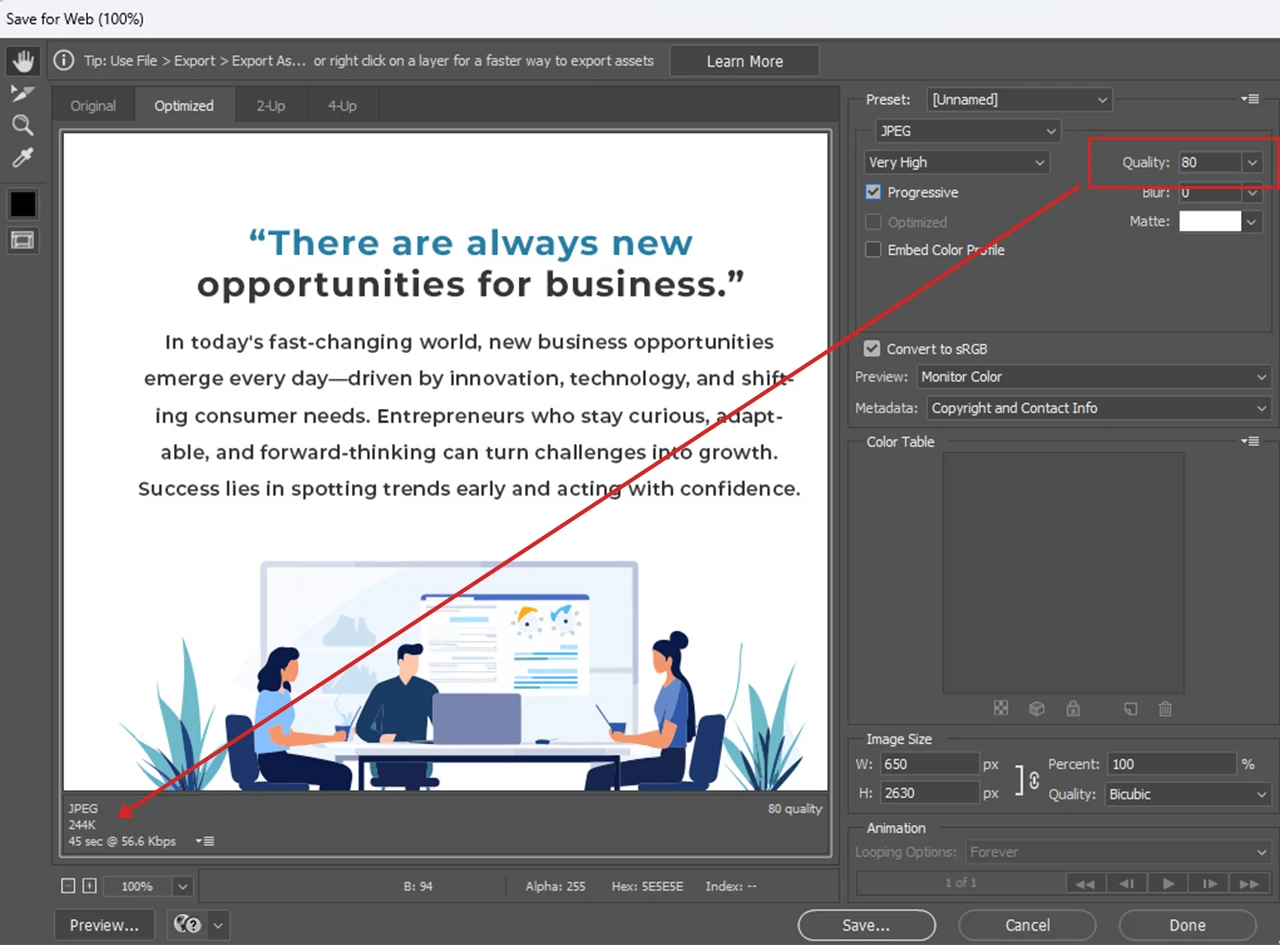Click the Save... button
Screen dimensions: 1280x945
coord(866,925)
